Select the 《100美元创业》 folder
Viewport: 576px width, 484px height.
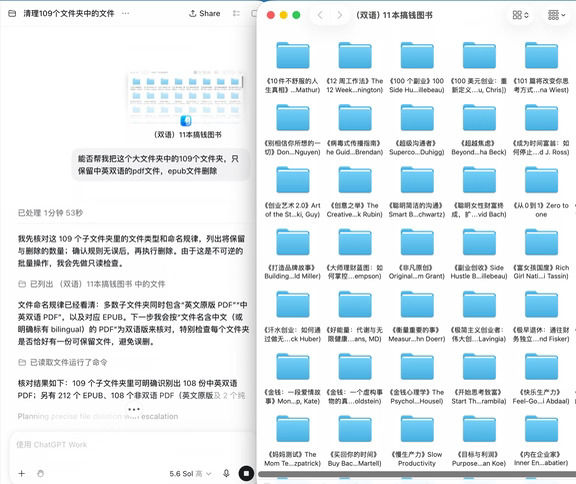tap(479, 55)
